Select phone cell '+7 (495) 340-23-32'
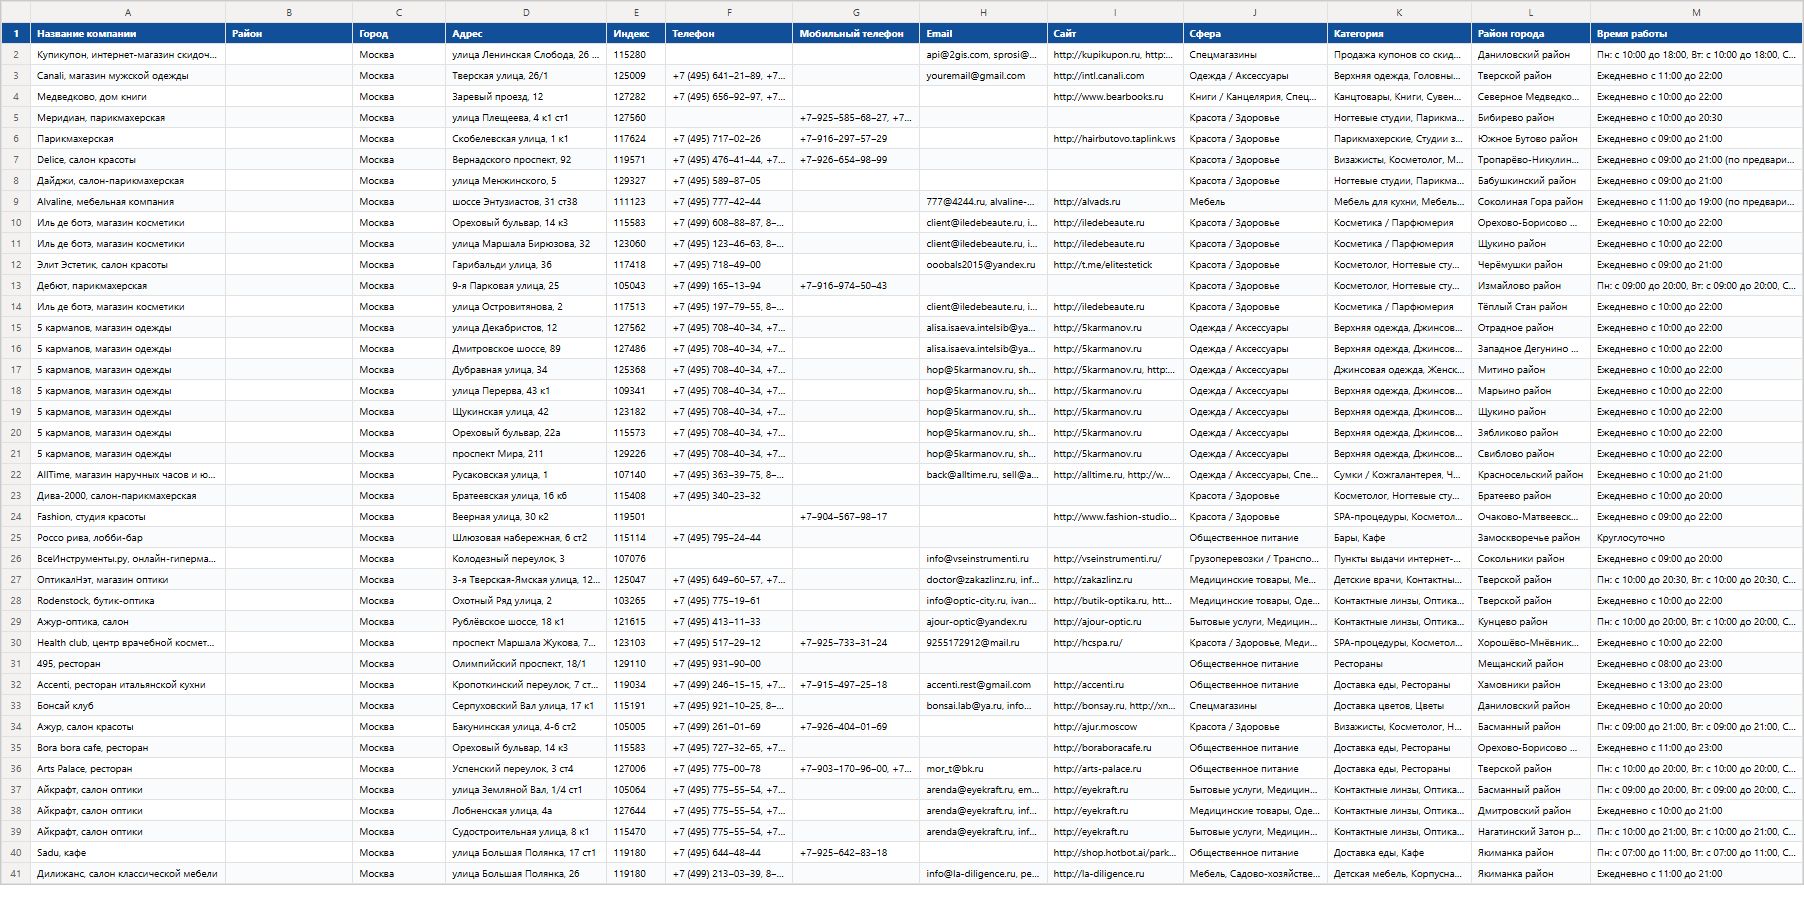1804x902 pixels. pyautogui.click(x=729, y=496)
